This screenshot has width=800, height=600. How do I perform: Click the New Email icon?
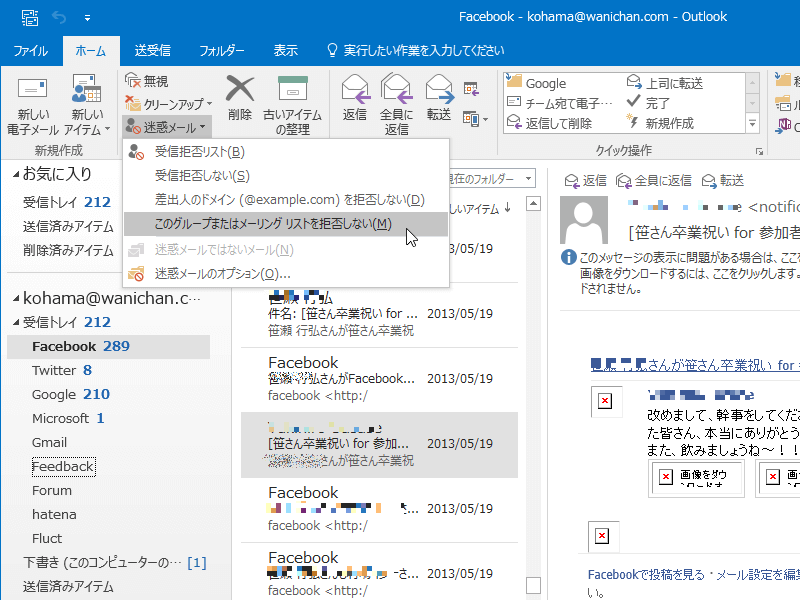click(x=32, y=89)
